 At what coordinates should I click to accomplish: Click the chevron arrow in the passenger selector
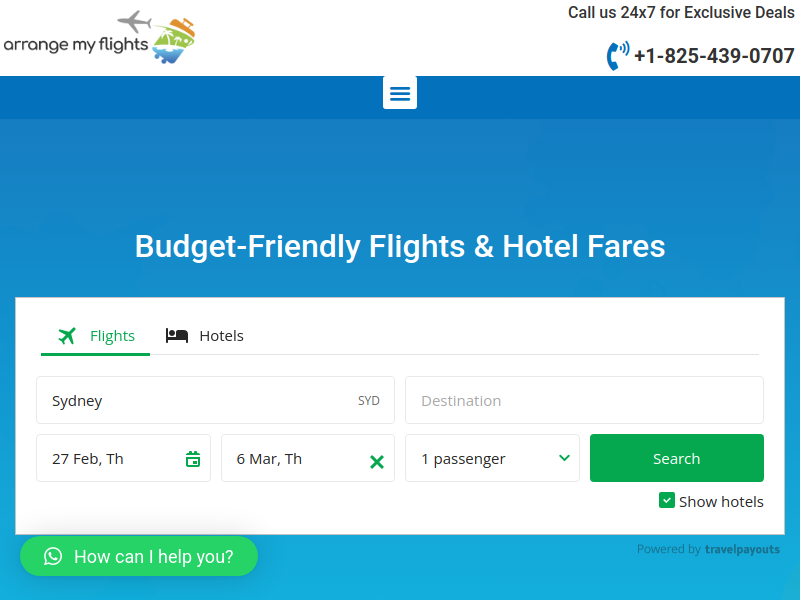[564, 458]
